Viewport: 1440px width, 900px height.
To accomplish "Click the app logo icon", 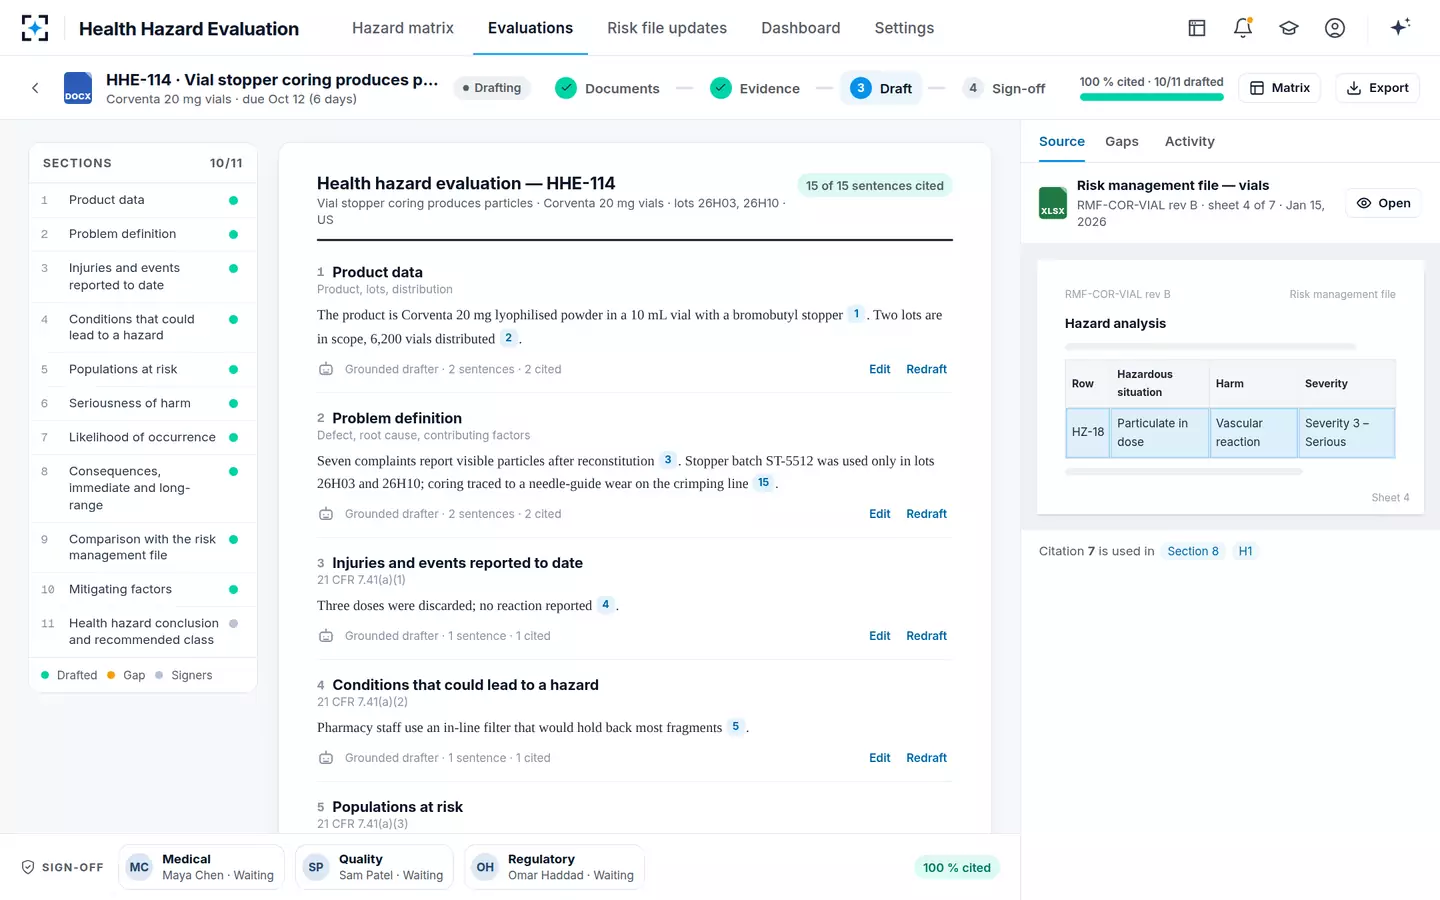I will click(x=35, y=28).
